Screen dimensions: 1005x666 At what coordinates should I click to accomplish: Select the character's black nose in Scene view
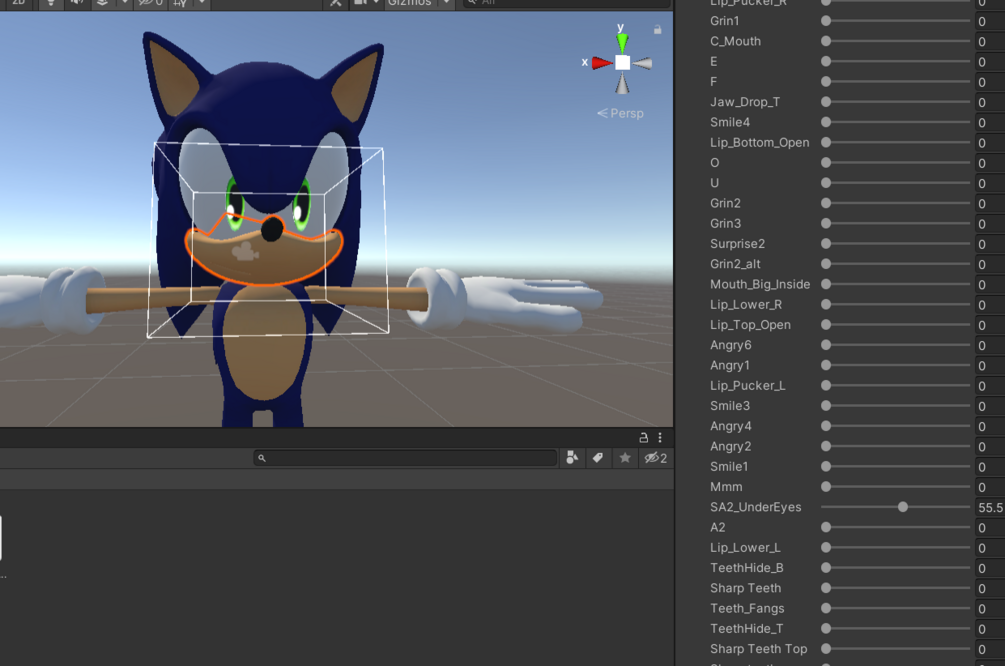(x=272, y=229)
